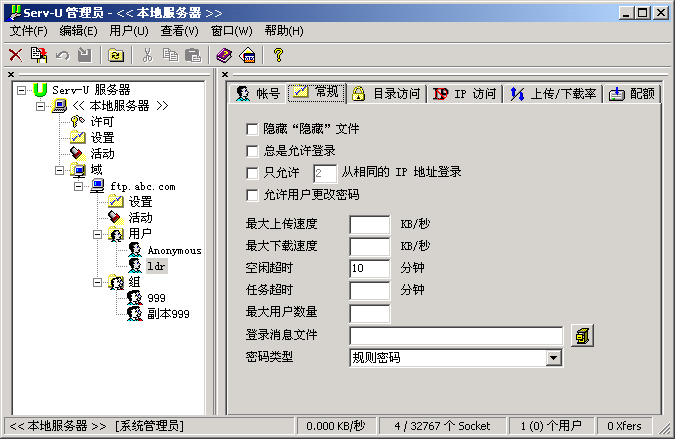
Task: Open the 配额 tab
Action: coord(632,93)
